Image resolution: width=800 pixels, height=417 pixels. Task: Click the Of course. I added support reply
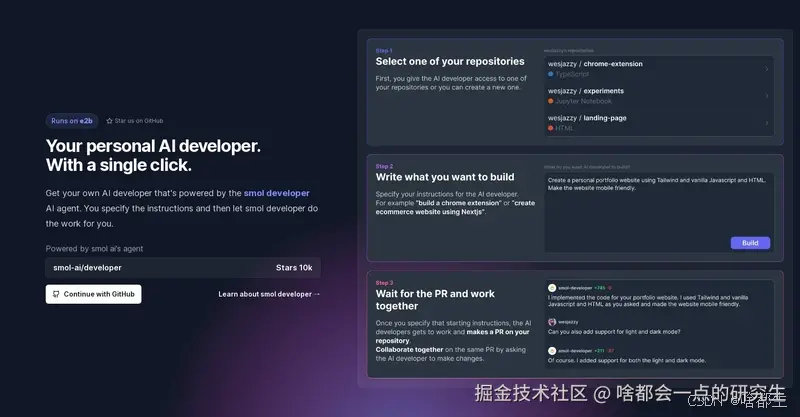(x=627, y=360)
